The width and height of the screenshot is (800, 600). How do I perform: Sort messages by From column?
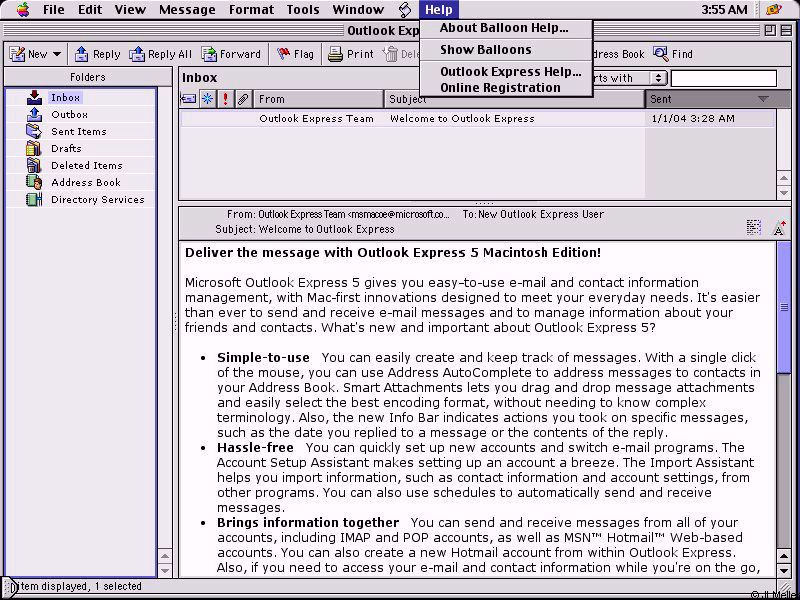[x=318, y=99]
